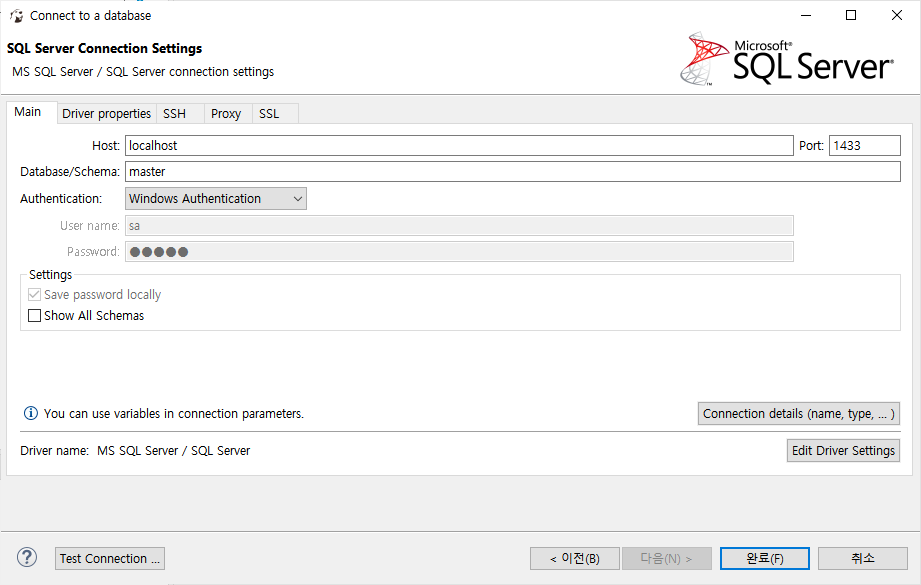The image size is (921, 585).
Task: Click the info icon beside variables hint
Action: pyautogui.click(x=31, y=413)
